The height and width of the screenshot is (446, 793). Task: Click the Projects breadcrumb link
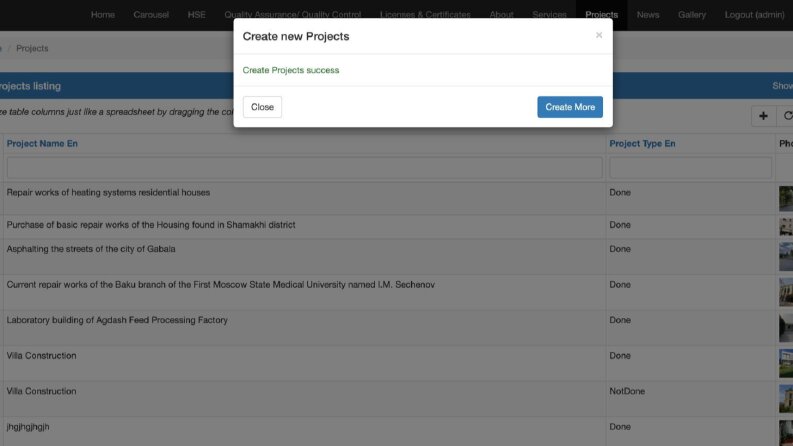(32, 49)
